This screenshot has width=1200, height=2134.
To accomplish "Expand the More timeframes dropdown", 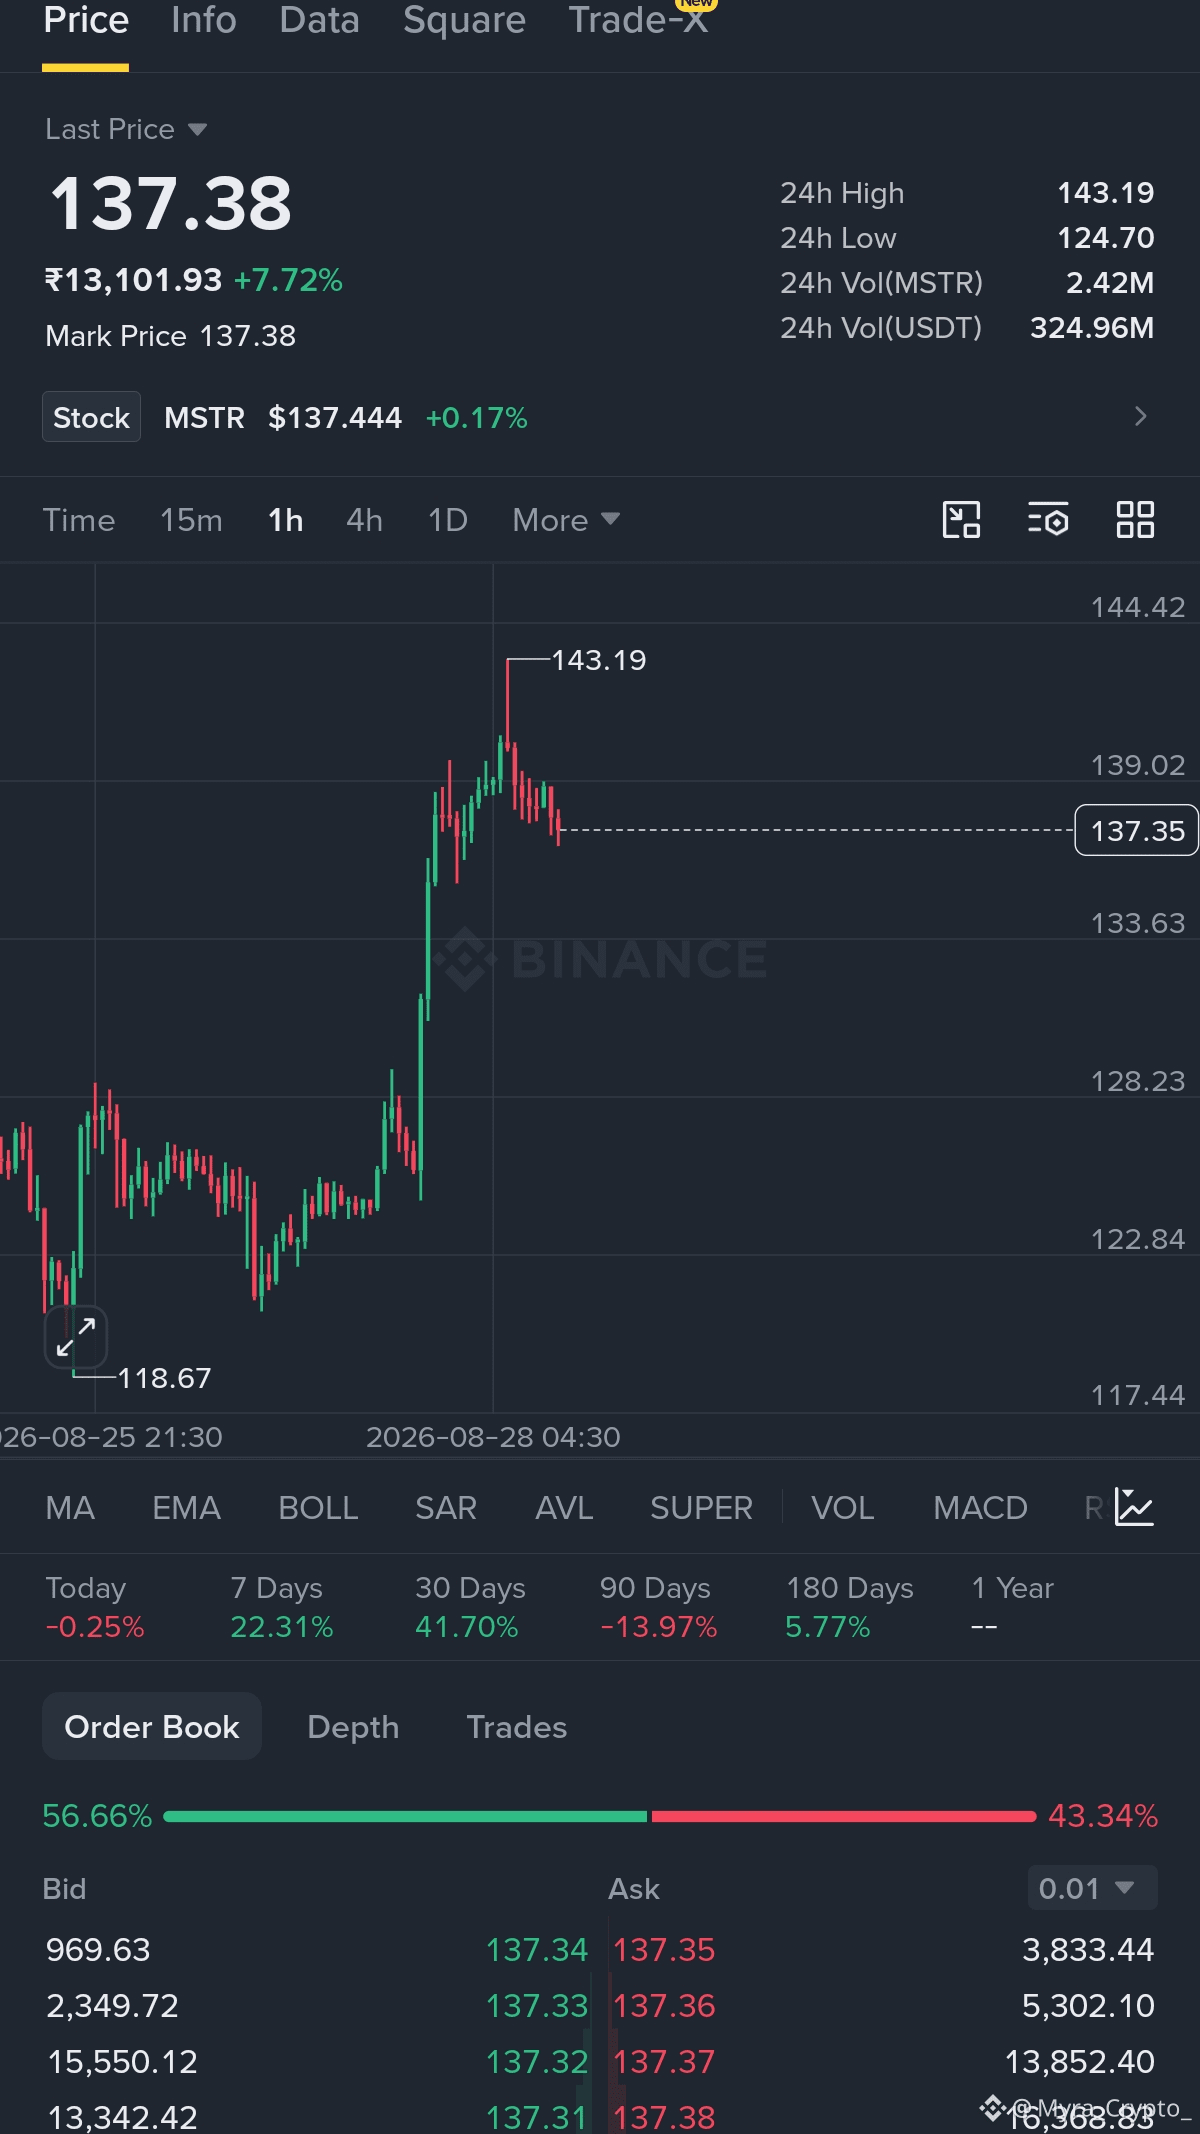I will click(566, 520).
